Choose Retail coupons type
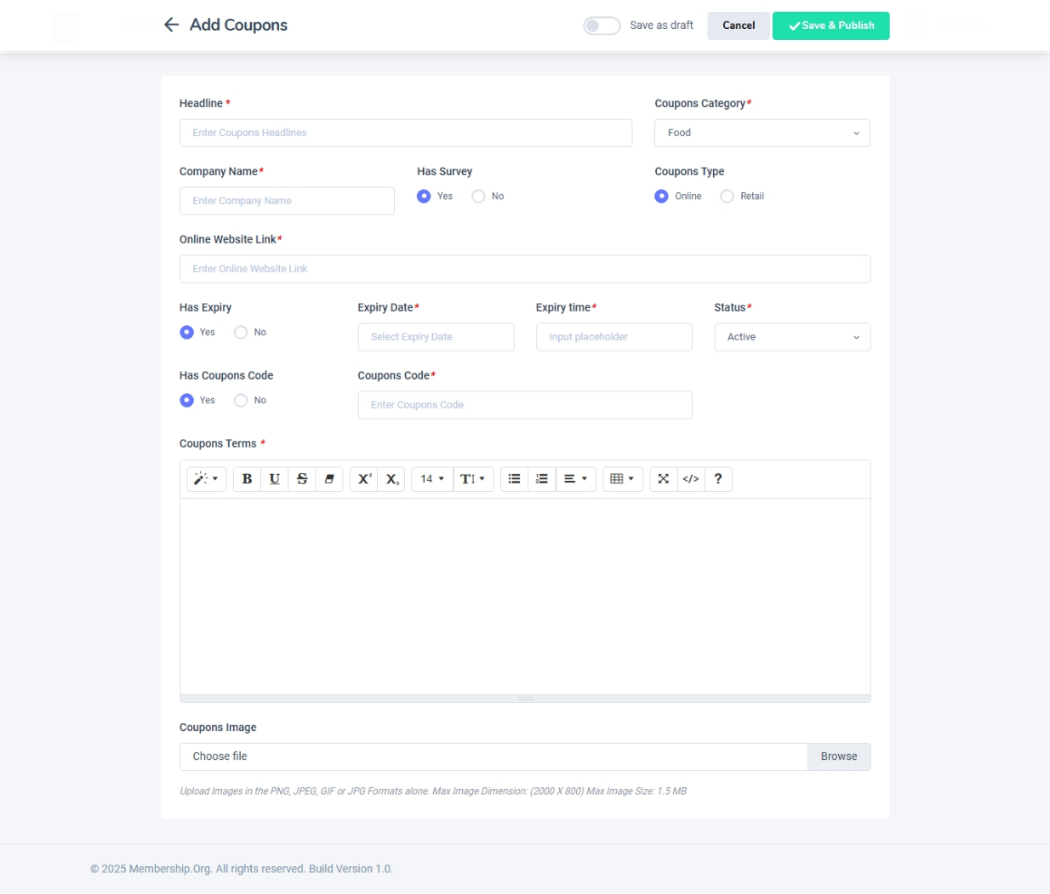Image resolution: width=1050 pixels, height=894 pixels. [x=727, y=196]
